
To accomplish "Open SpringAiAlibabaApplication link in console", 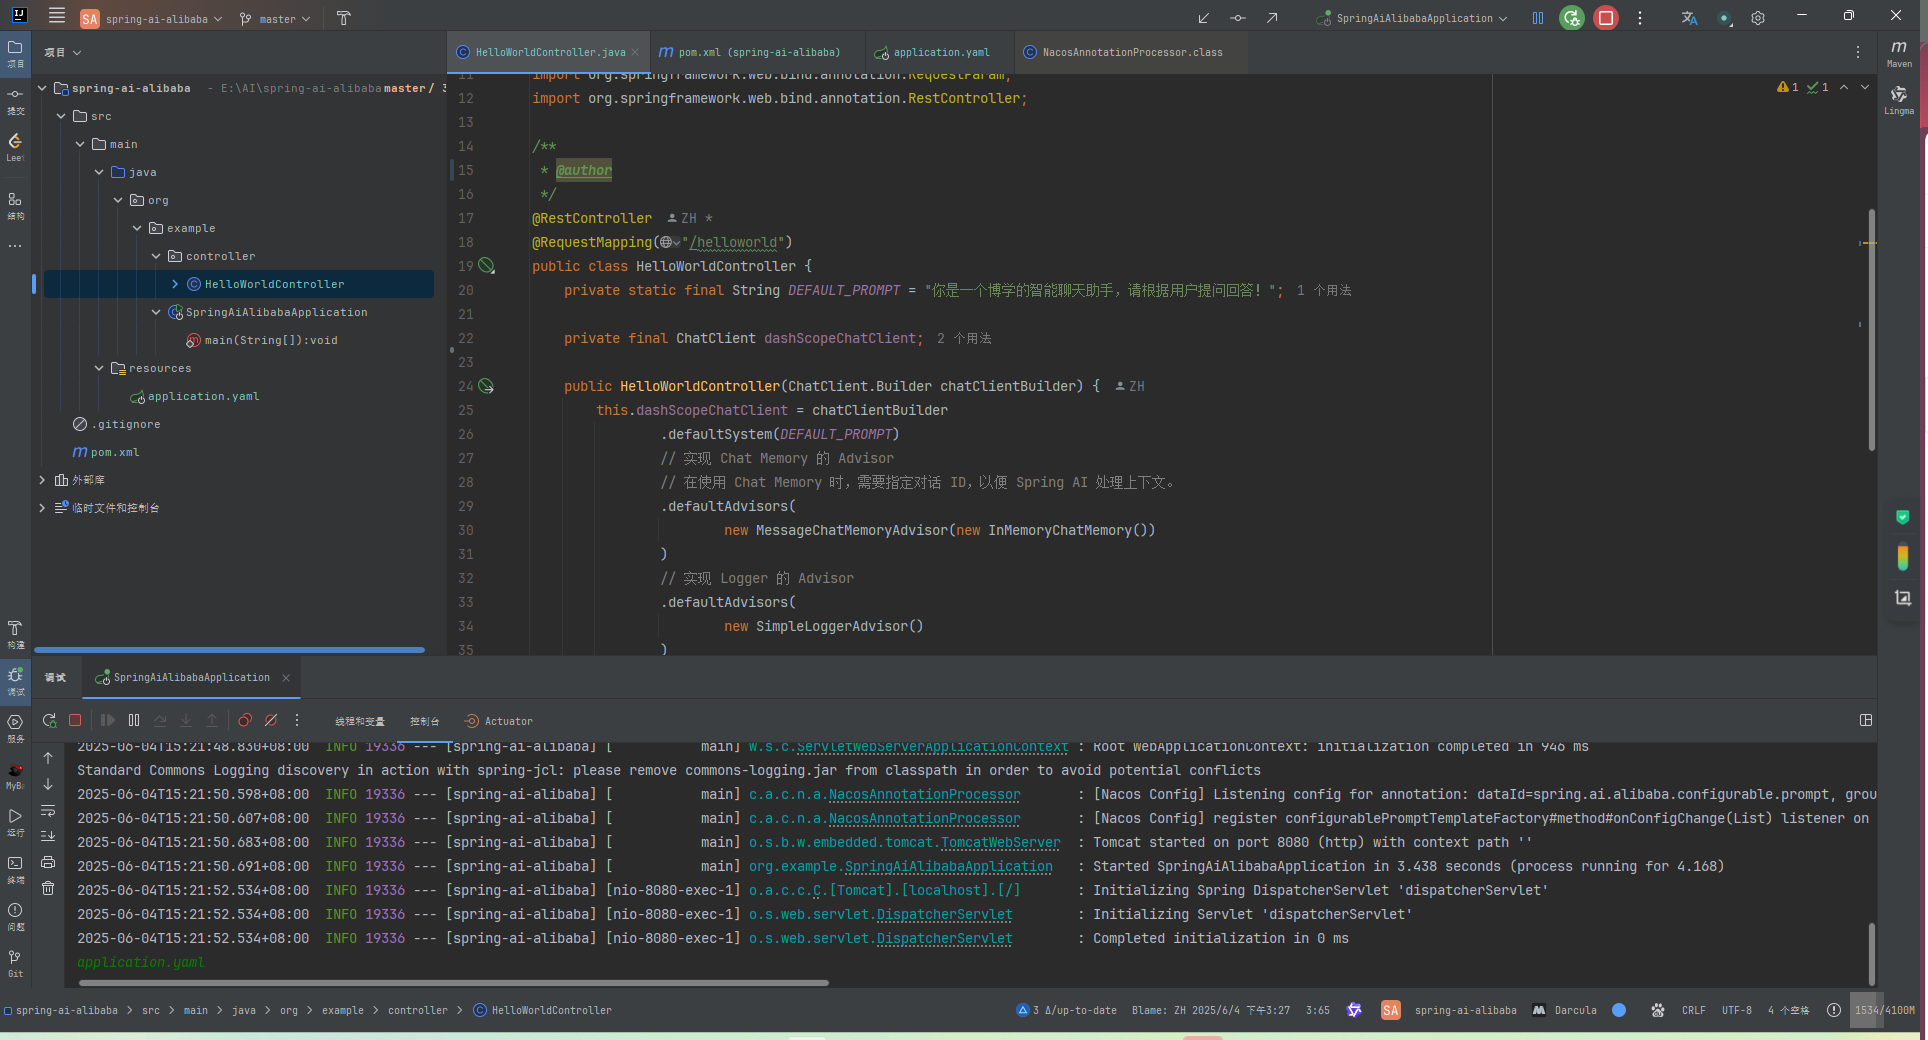I will (x=948, y=866).
